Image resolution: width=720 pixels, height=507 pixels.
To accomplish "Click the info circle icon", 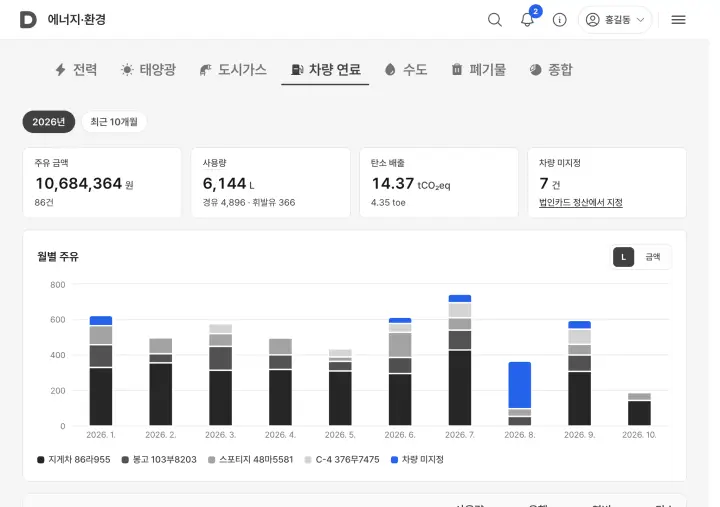I will 559,20.
